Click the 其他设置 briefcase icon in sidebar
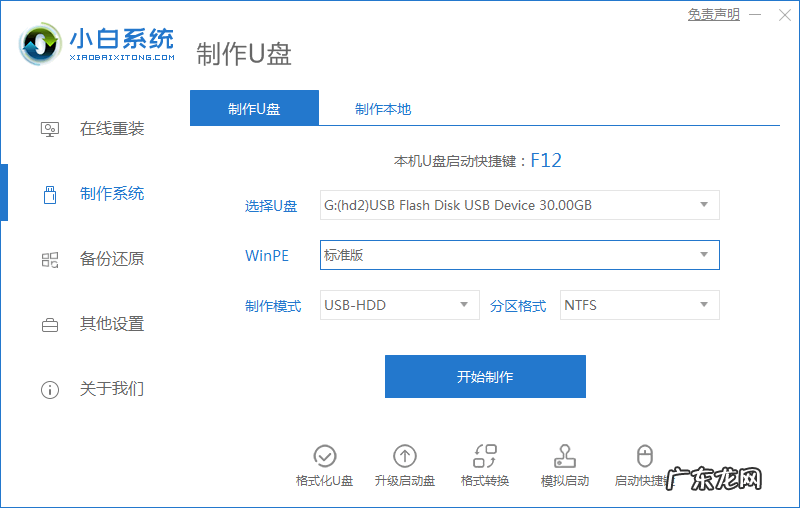 [x=50, y=324]
